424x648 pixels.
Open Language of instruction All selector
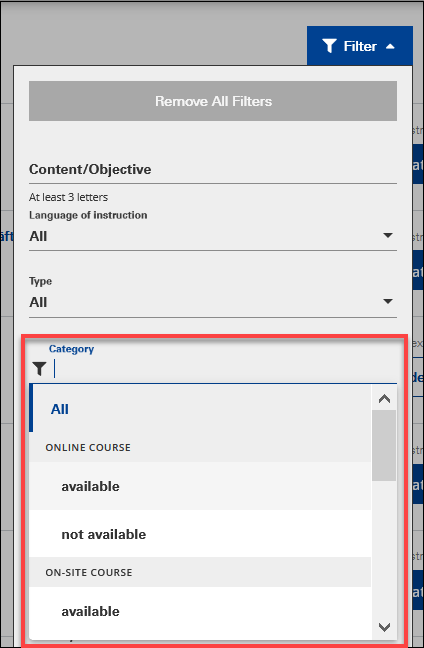click(213, 236)
